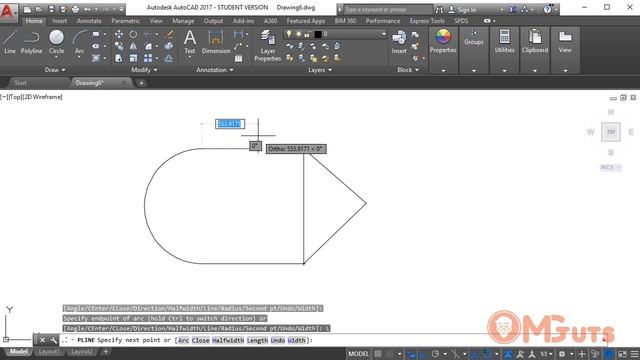Click the Offset tool in Modify
This screenshot has height=360, width=640.
pyautogui.click(x=169, y=58)
